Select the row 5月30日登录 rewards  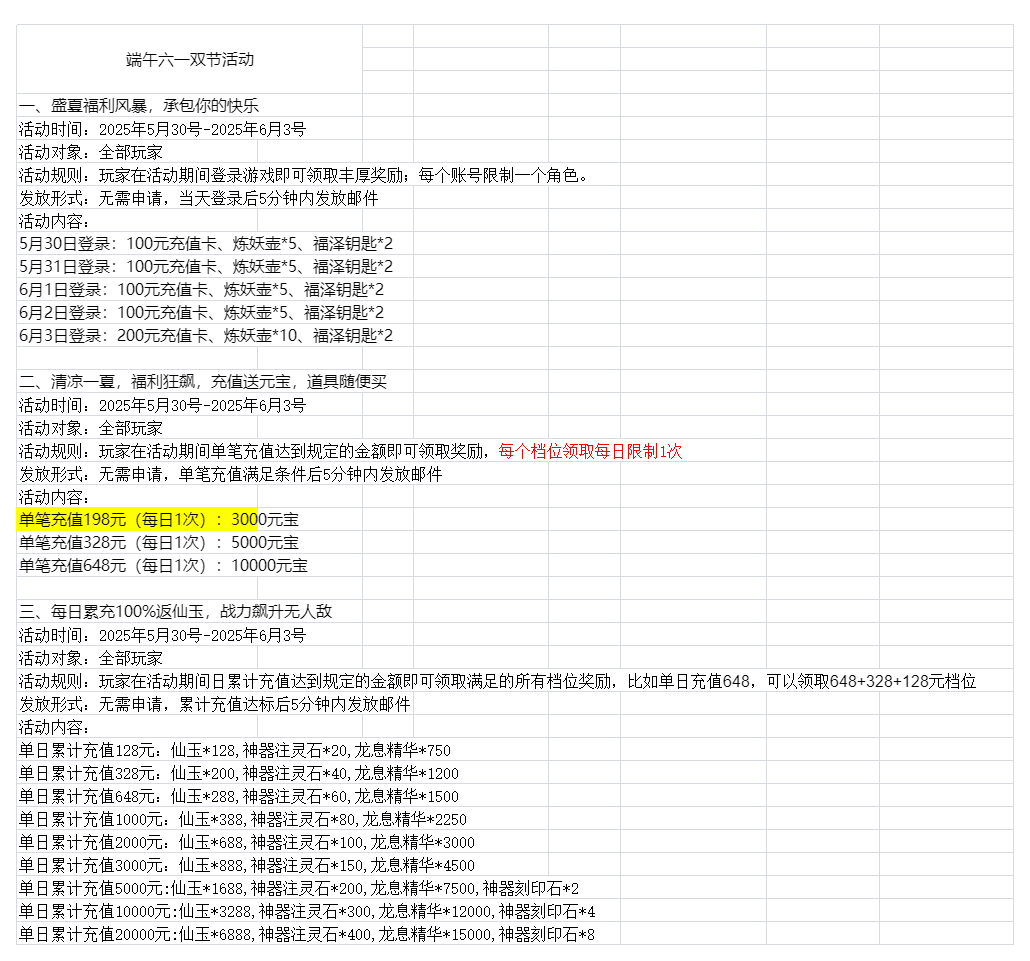click(206, 244)
